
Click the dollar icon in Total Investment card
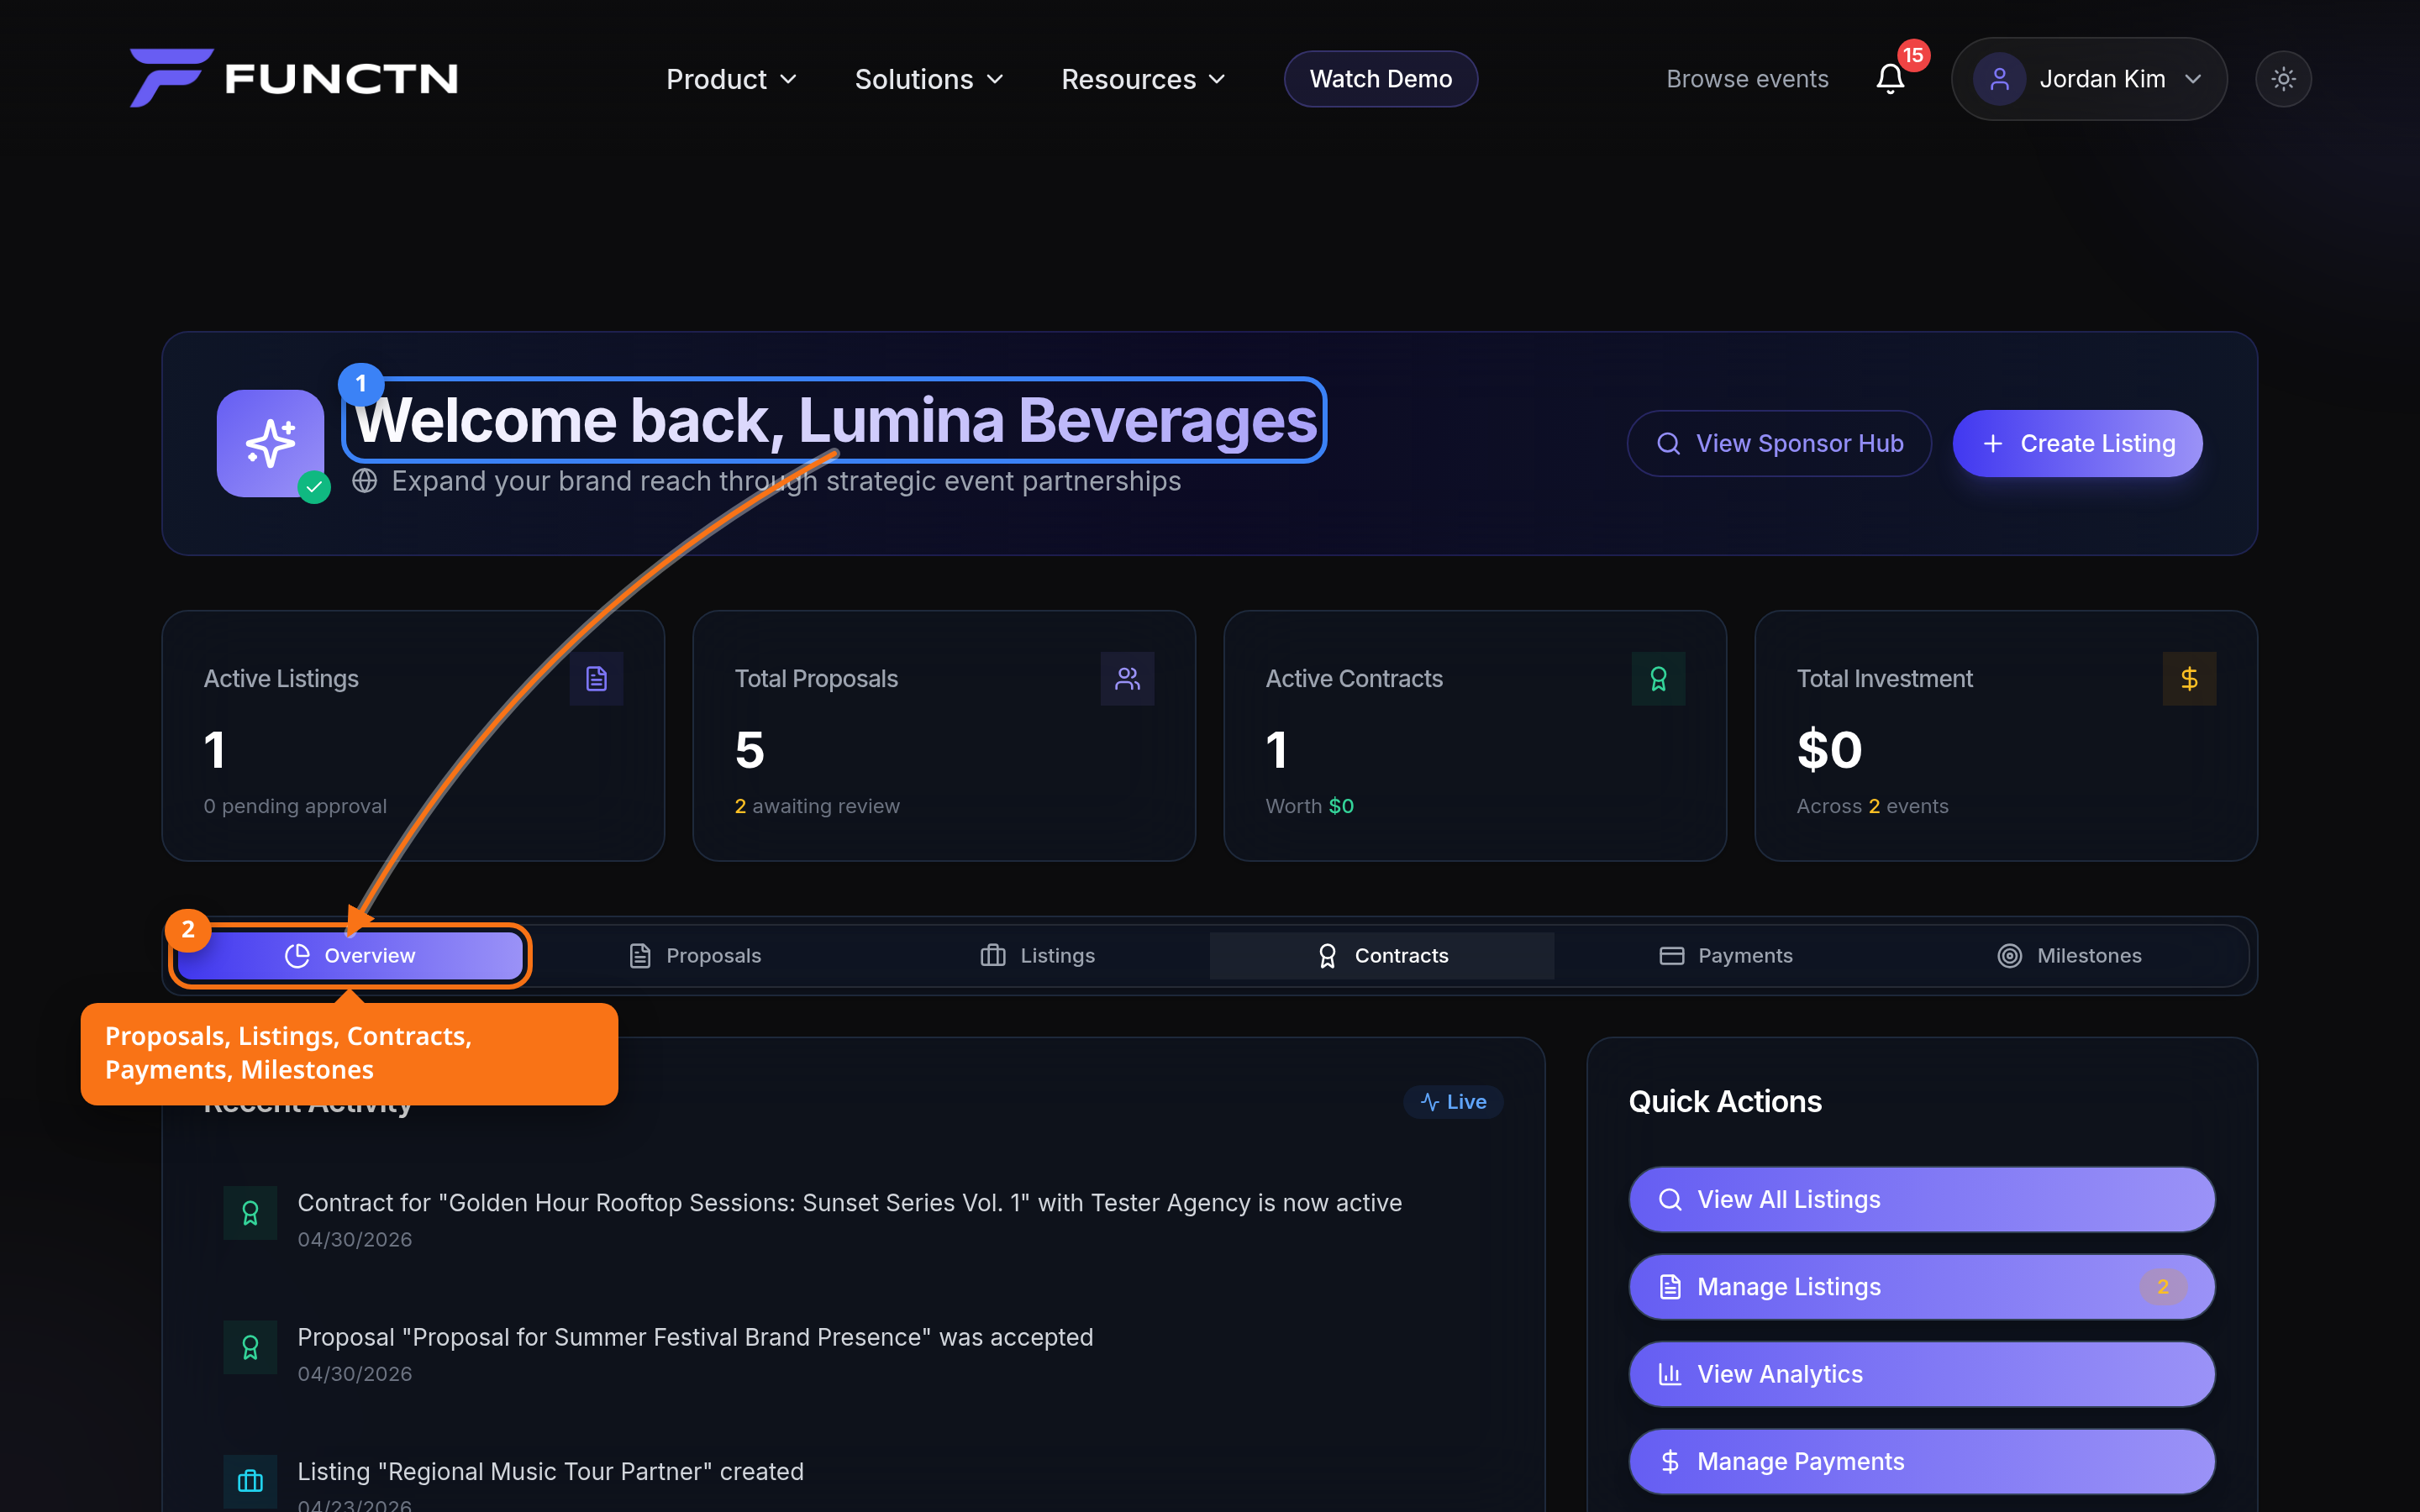tap(2190, 679)
